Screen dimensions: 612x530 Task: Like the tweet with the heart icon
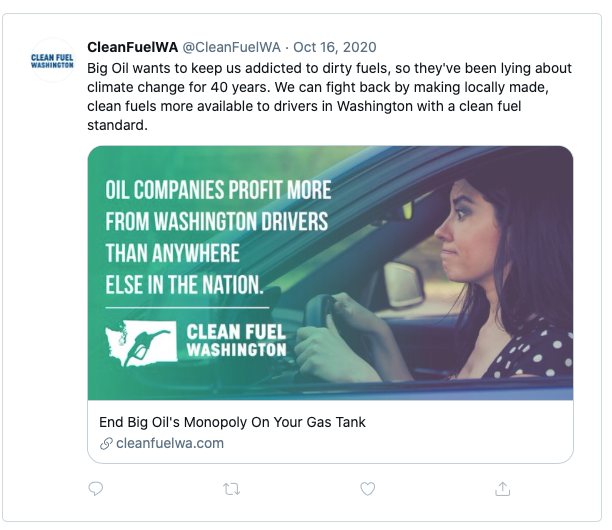(x=367, y=488)
